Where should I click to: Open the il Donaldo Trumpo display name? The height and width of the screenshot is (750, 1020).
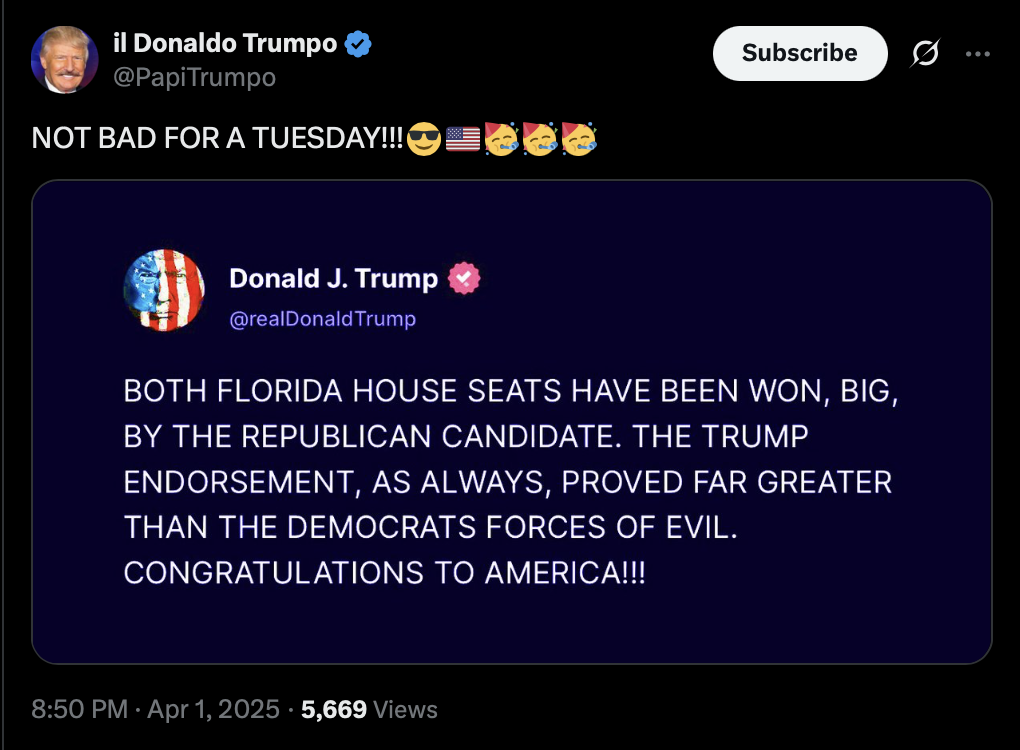pyautogui.click(x=224, y=44)
